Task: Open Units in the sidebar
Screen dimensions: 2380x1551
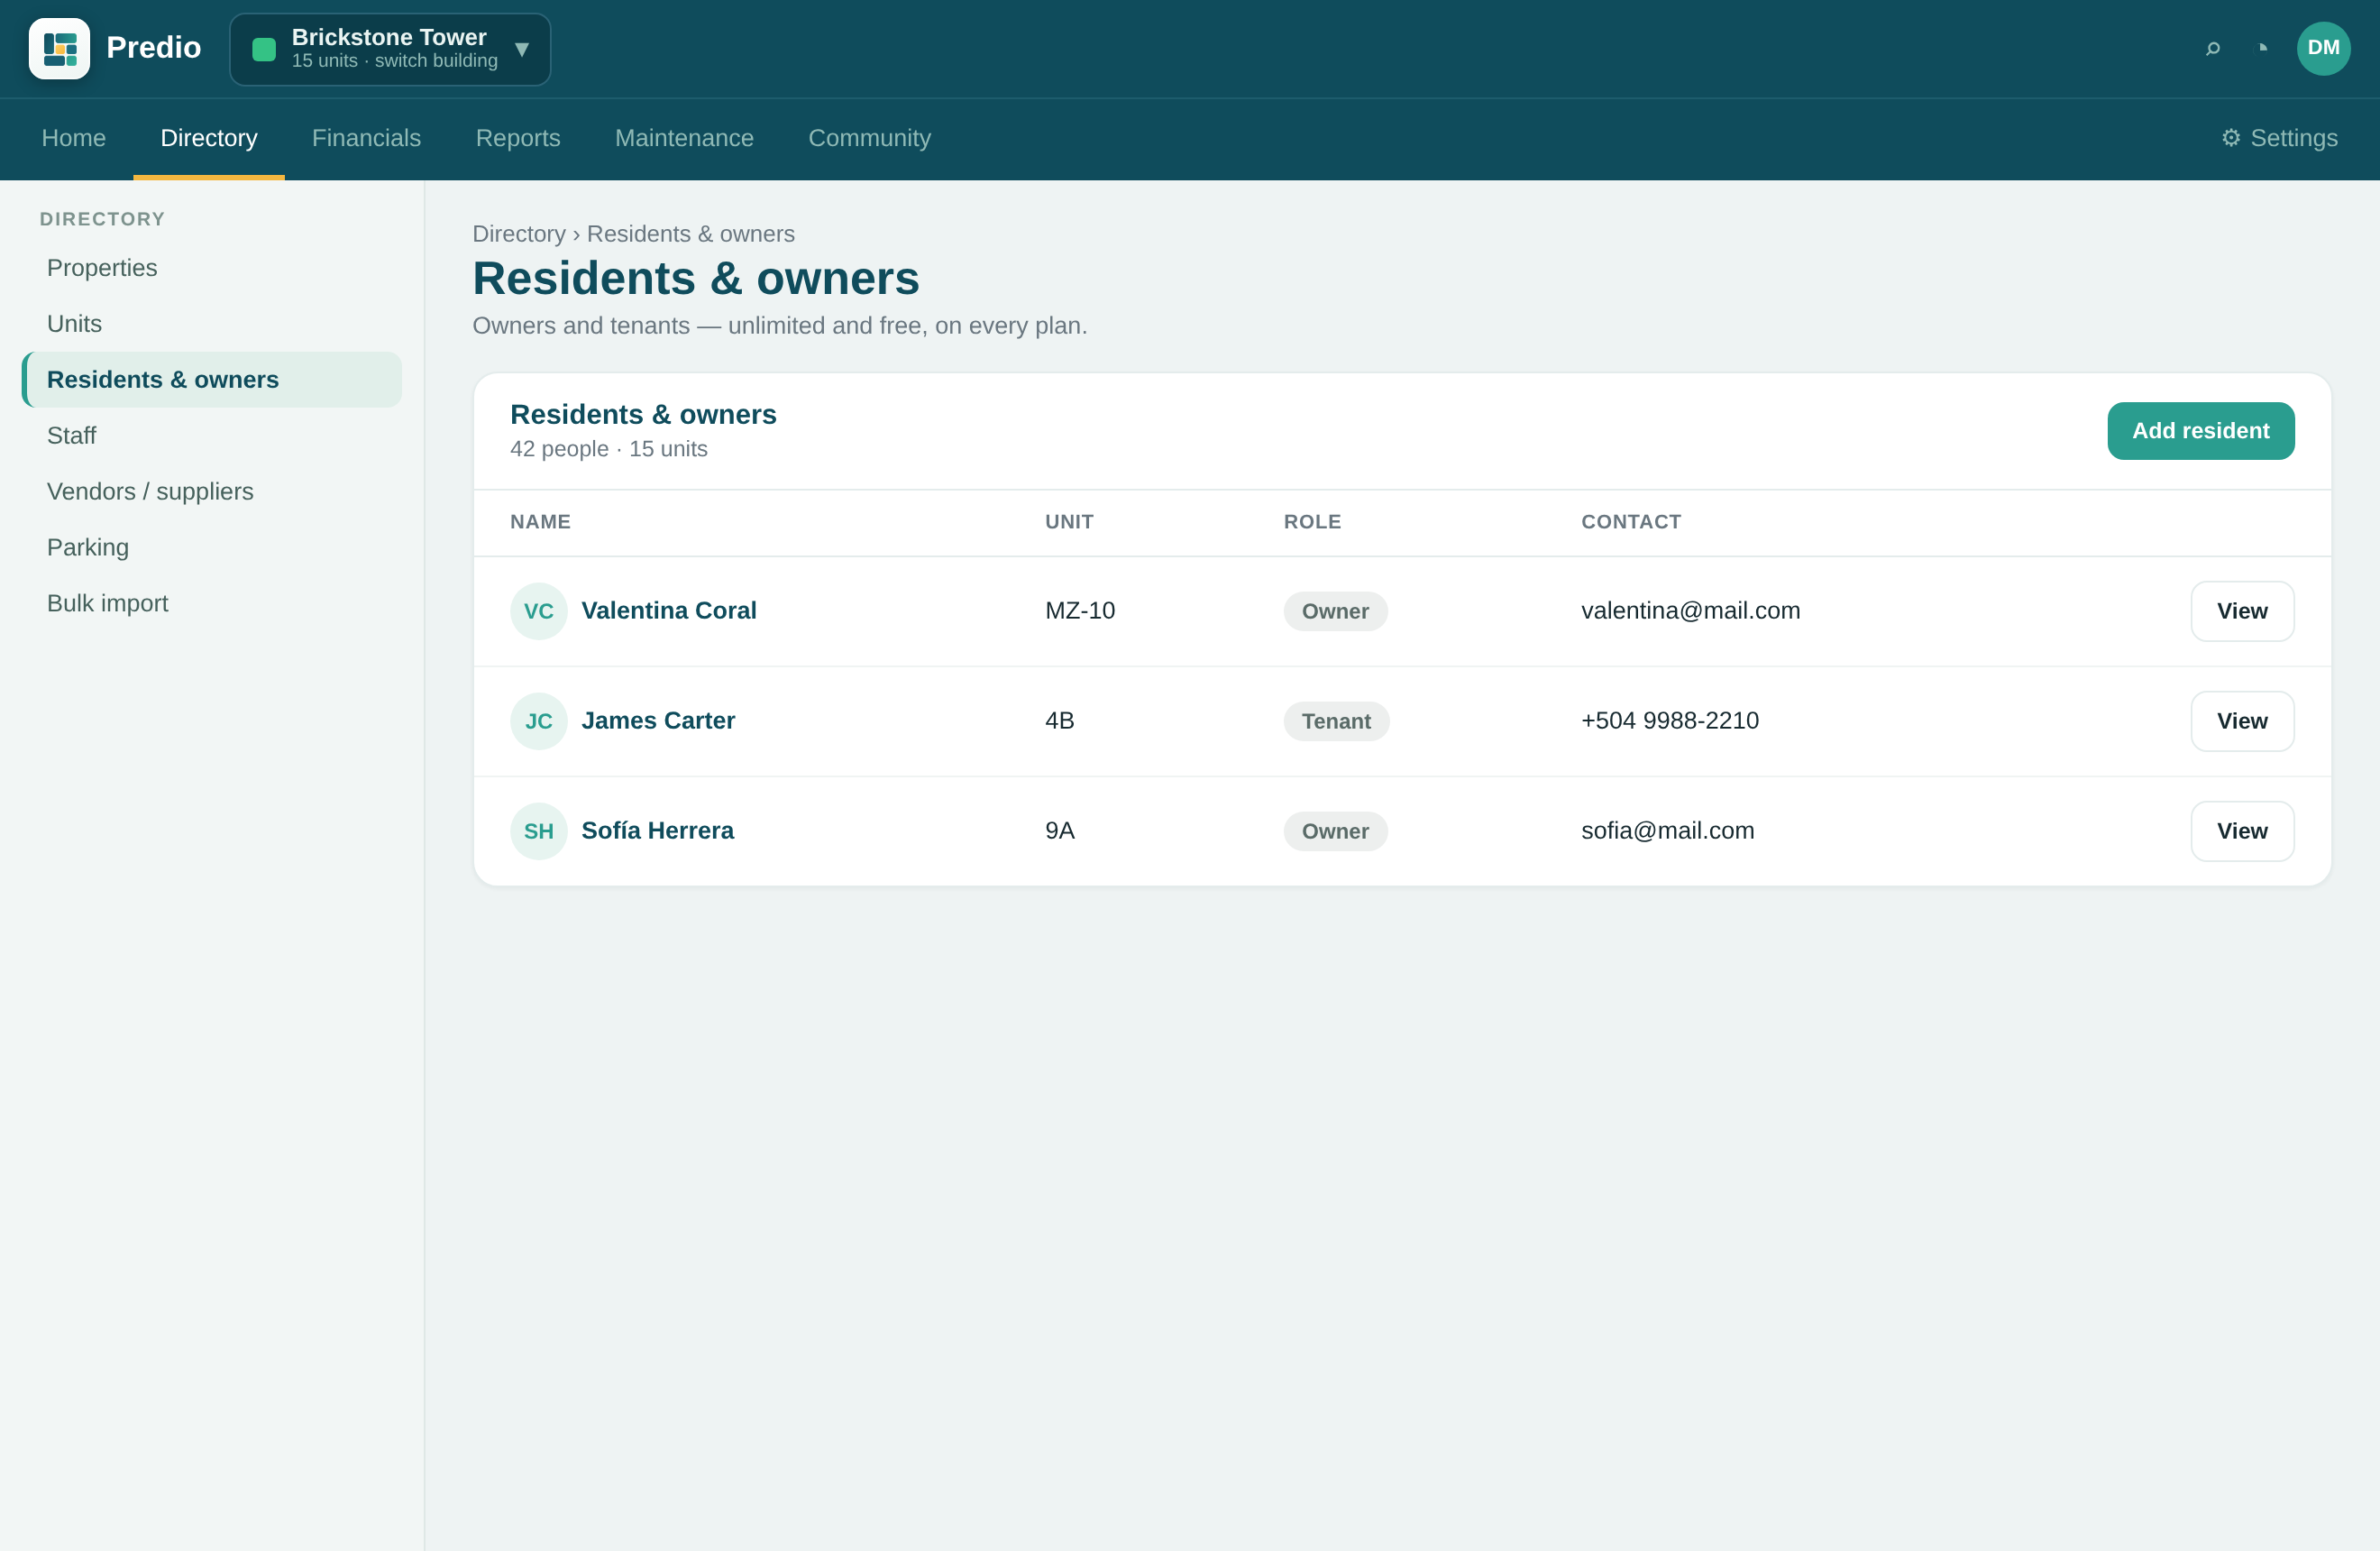Action: pyautogui.click(x=212, y=324)
